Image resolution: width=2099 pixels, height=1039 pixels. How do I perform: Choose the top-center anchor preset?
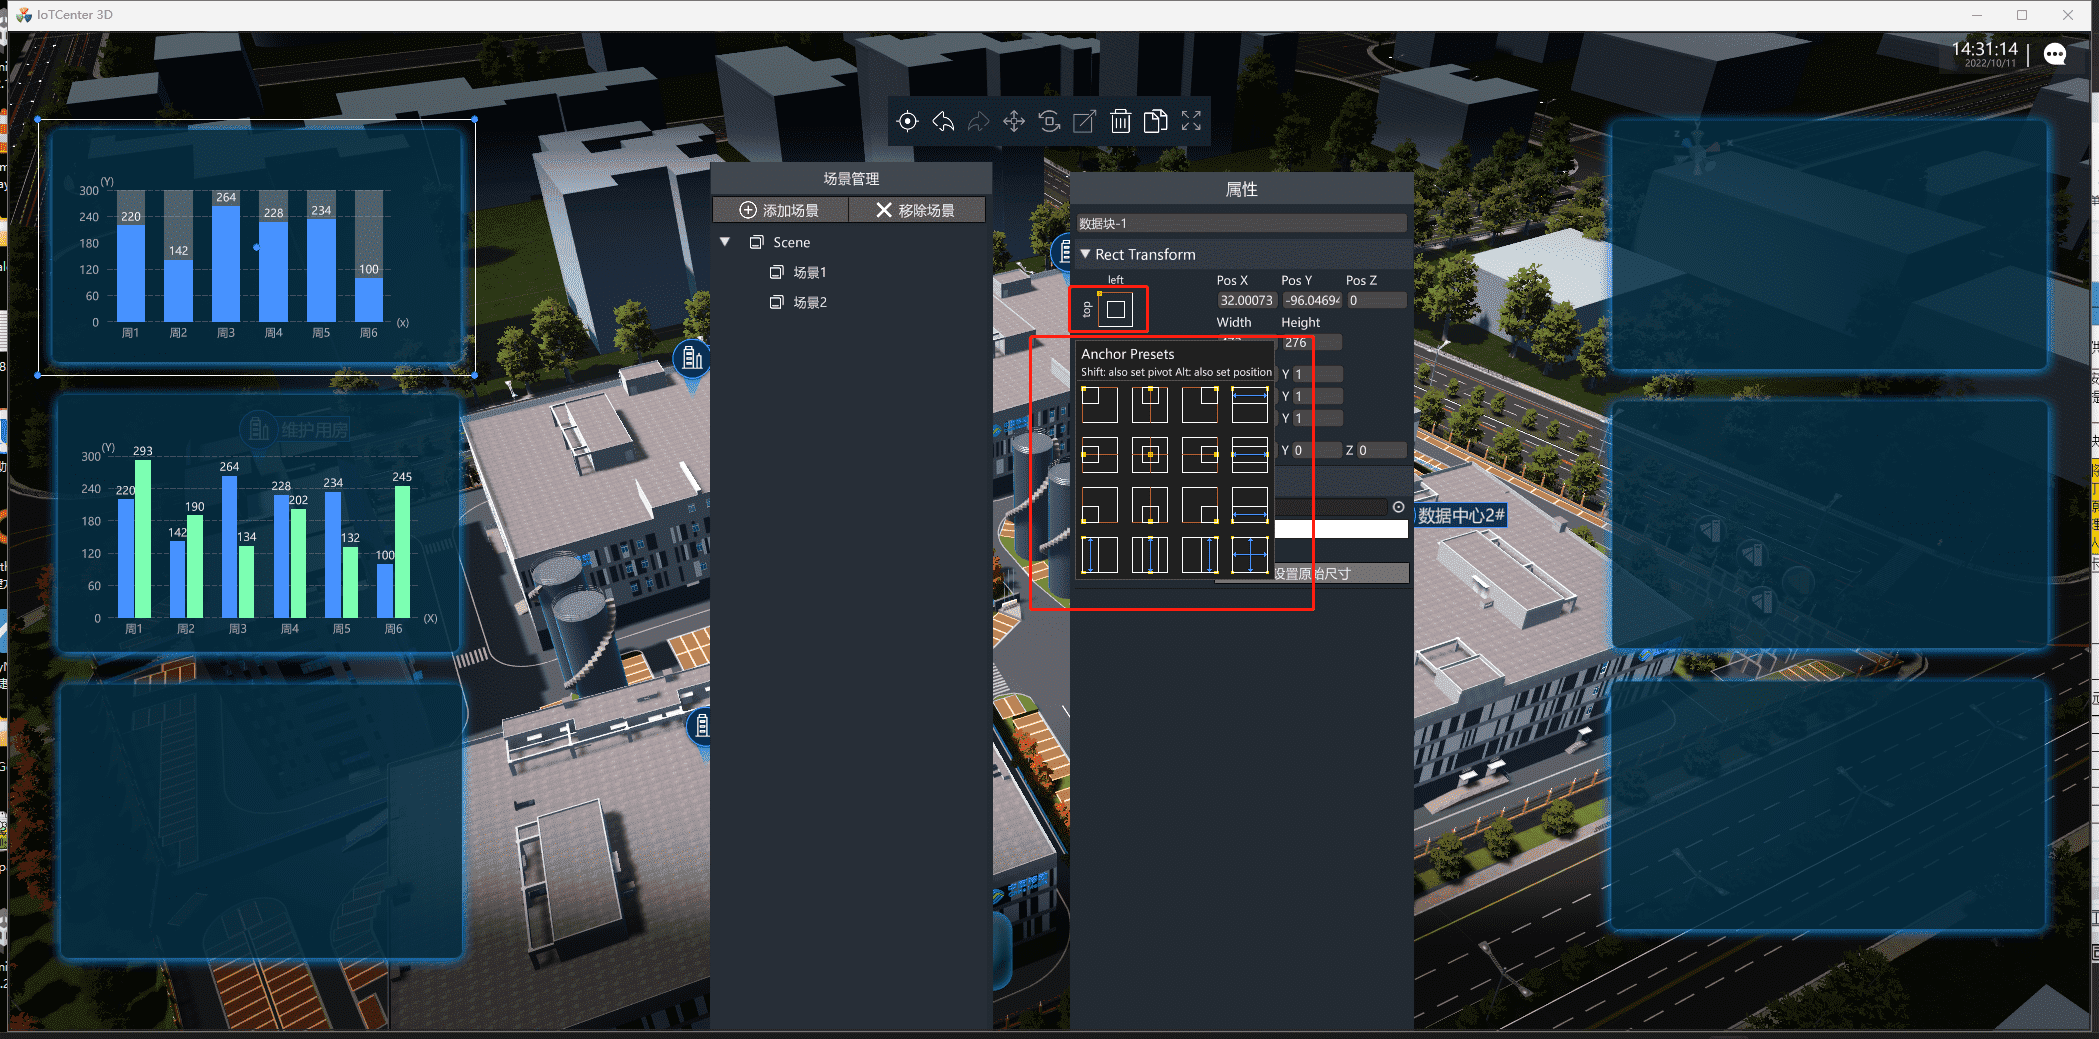[x=1149, y=404]
